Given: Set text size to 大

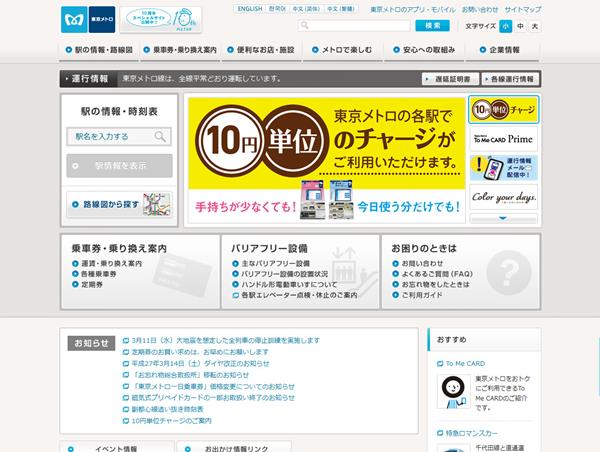Looking at the screenshot, I should pos(535,26).
